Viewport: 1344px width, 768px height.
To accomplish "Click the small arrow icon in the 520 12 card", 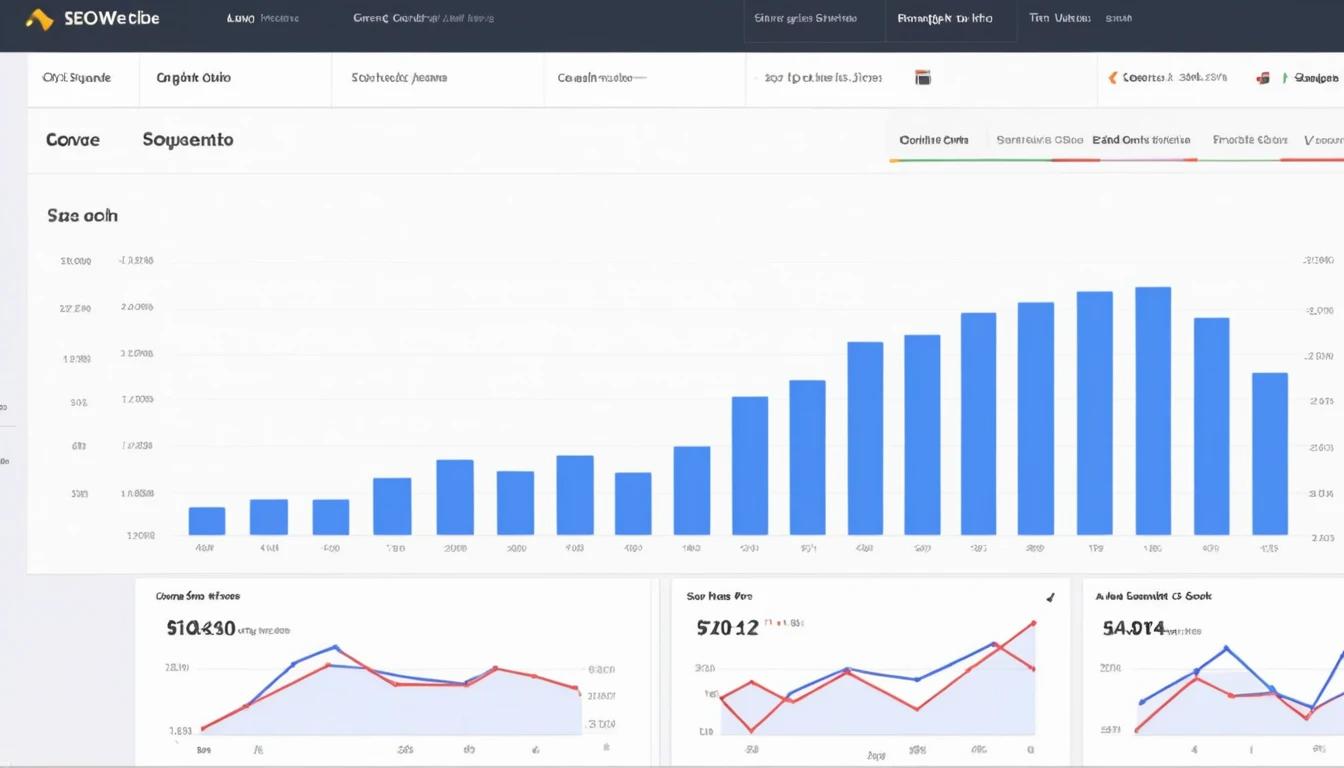I will tap(1050, 598).
